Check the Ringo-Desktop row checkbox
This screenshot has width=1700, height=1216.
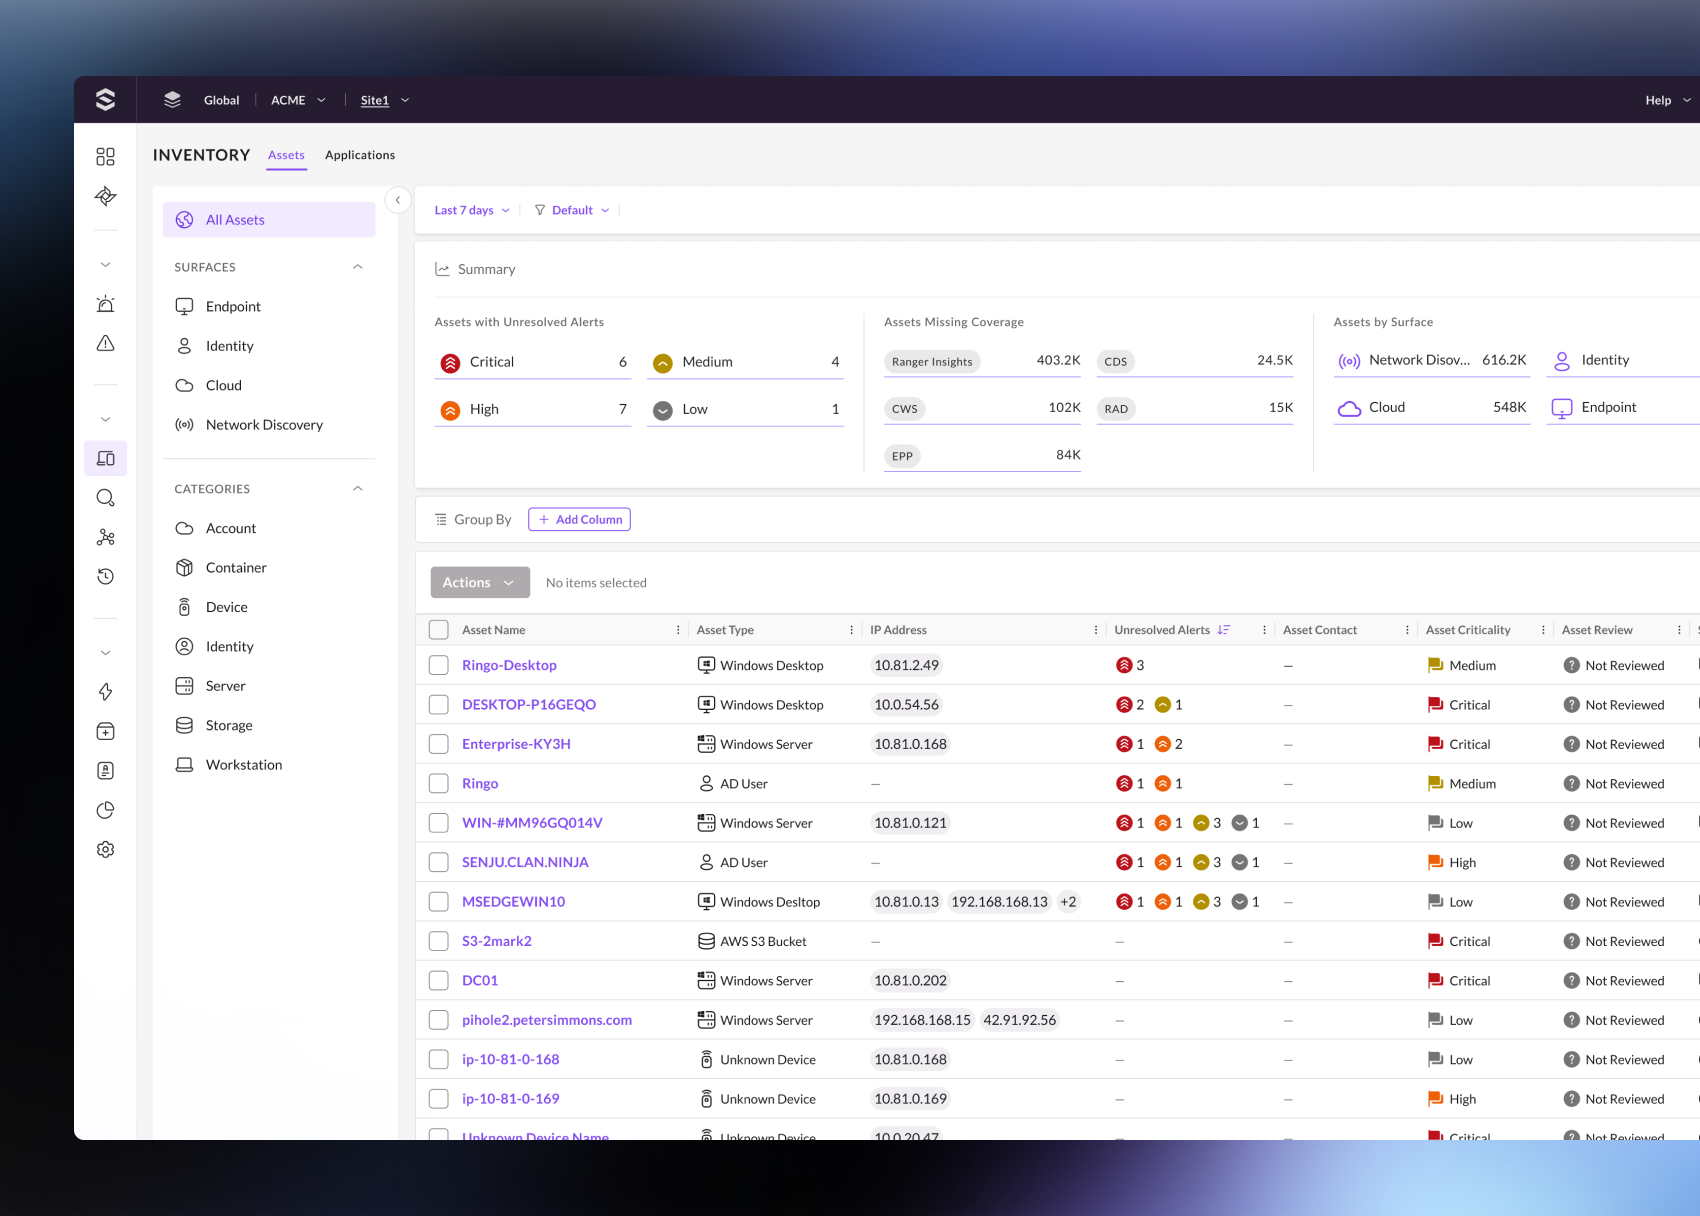438,665
